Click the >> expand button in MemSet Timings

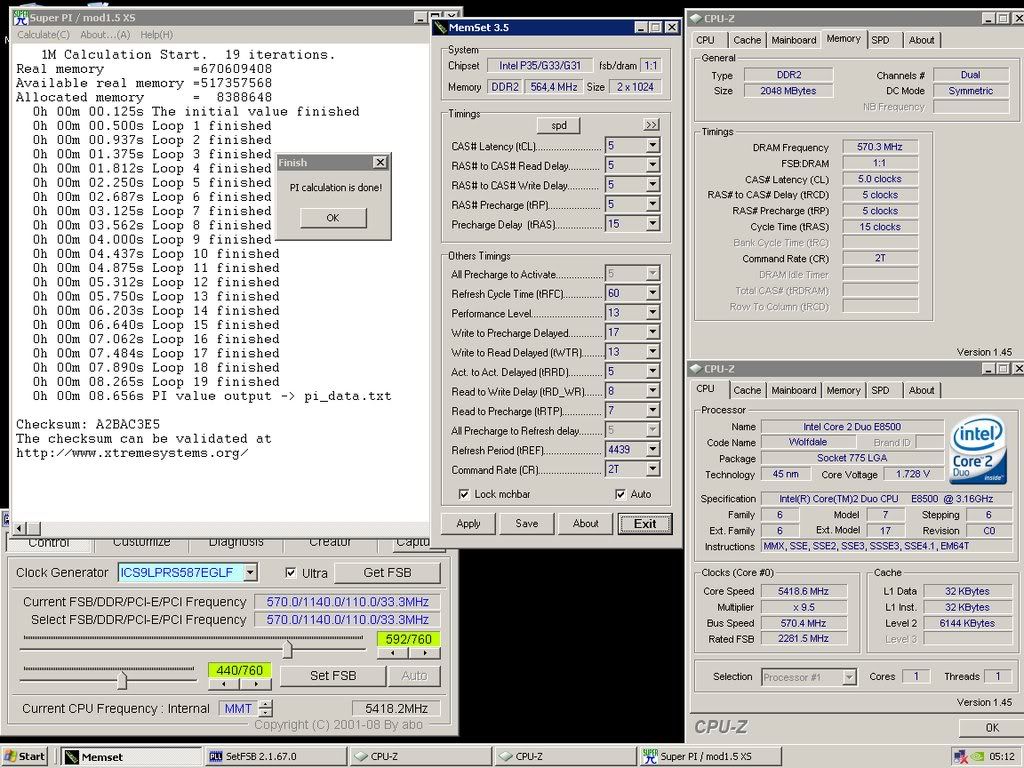click(x=651, y=125)
